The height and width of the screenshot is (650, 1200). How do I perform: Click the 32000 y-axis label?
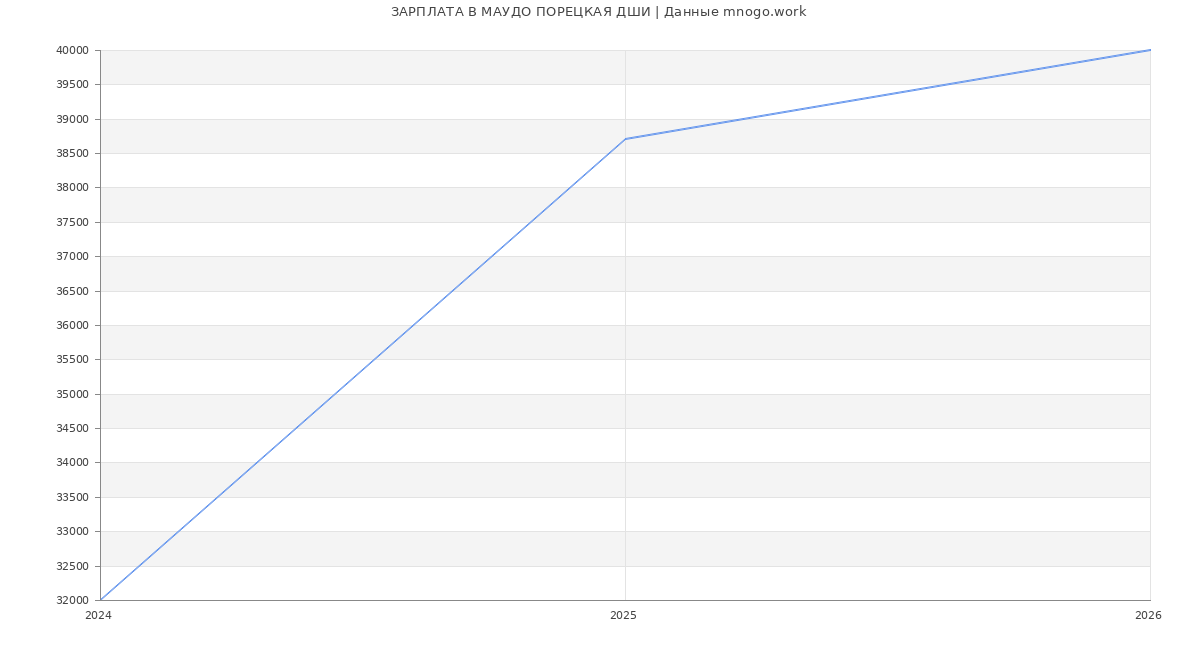coord(73,601)
